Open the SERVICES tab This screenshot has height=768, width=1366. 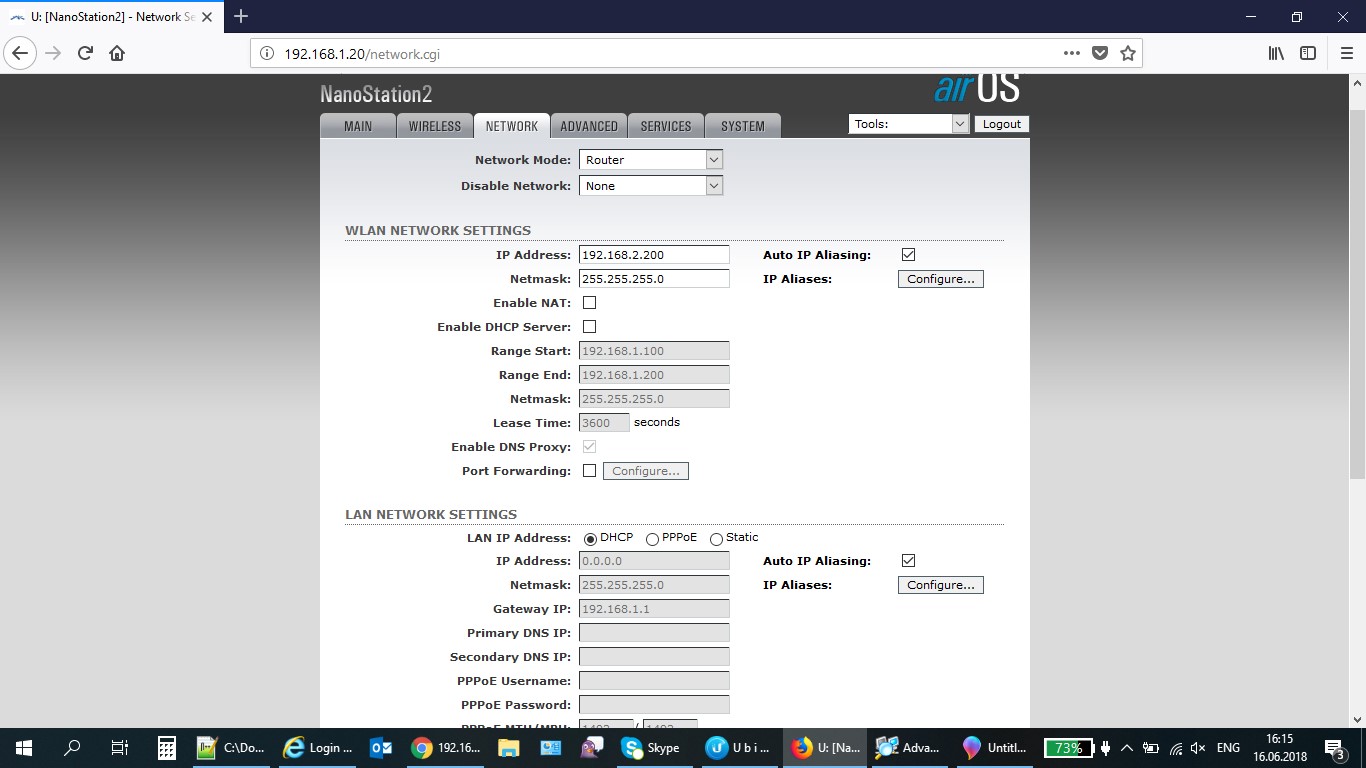[666, 126]
